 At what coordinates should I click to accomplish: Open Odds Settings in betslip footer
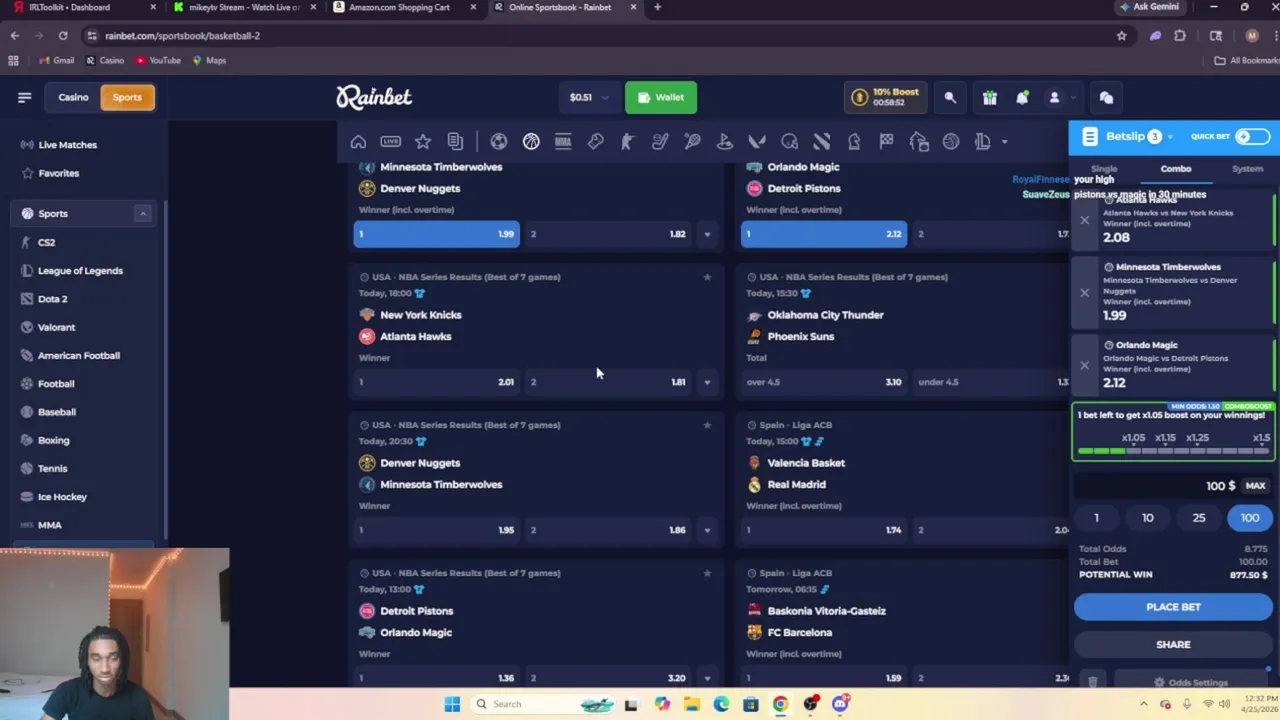point(1190,683)
